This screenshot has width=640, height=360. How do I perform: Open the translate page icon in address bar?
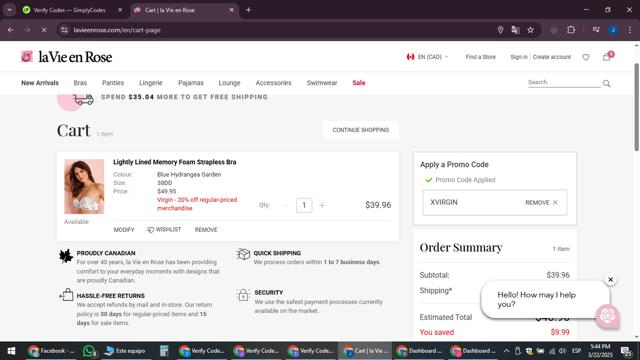coord(515,30)
